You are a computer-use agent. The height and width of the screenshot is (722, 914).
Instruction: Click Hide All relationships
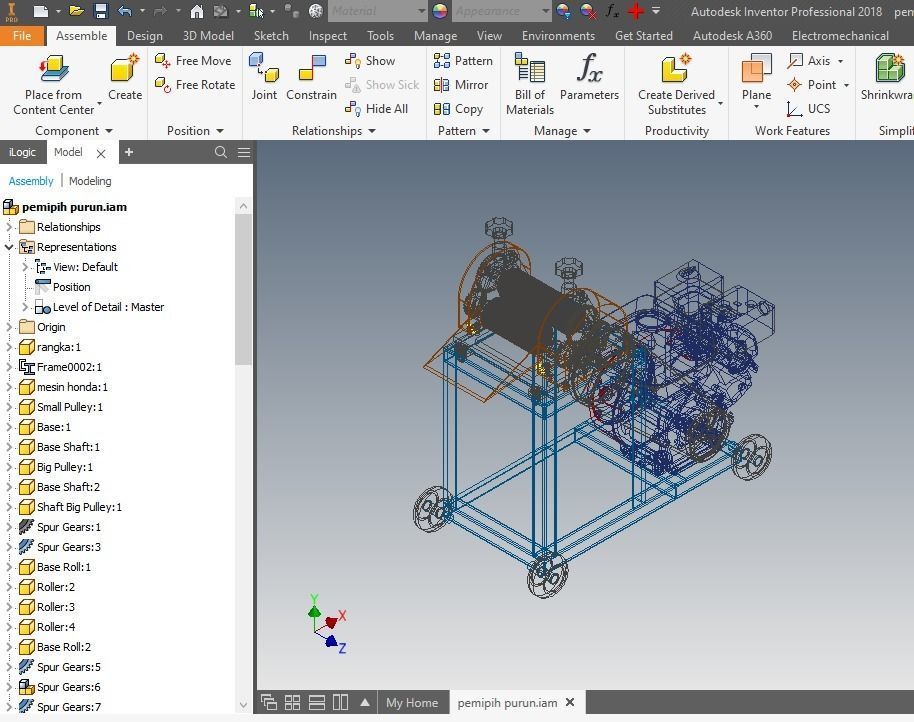[x=376, y=108]
